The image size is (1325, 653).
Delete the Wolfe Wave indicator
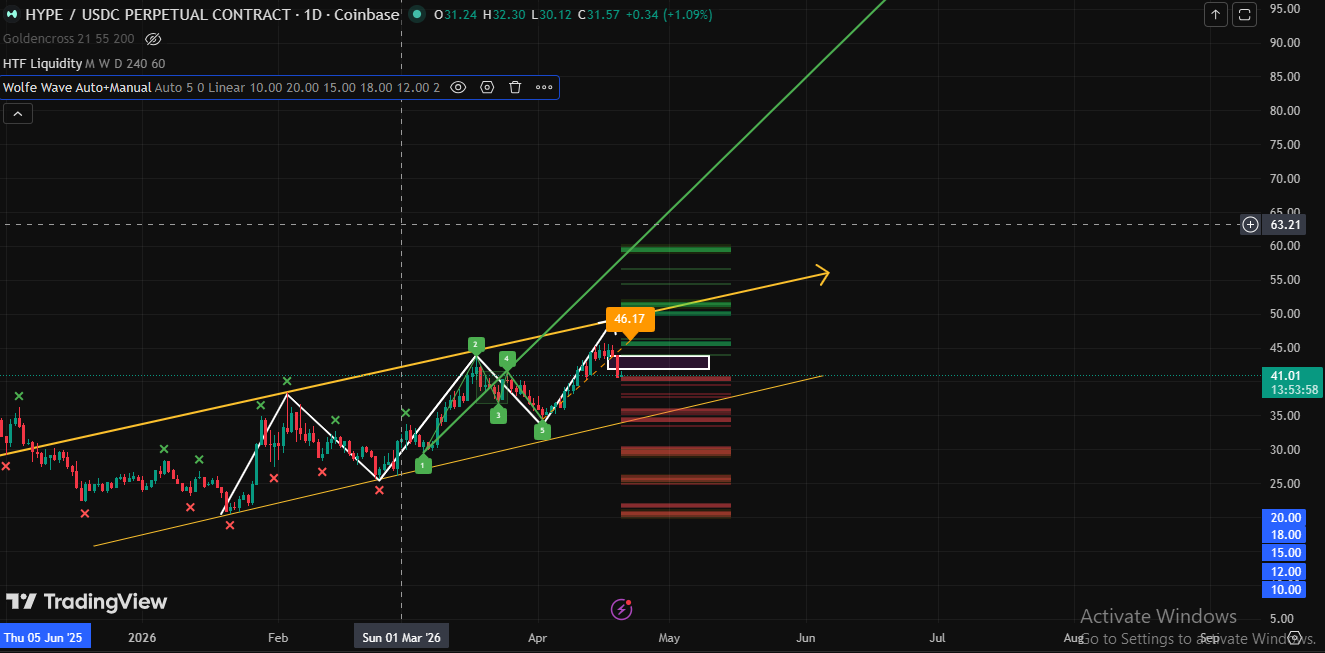coord(514,87)
